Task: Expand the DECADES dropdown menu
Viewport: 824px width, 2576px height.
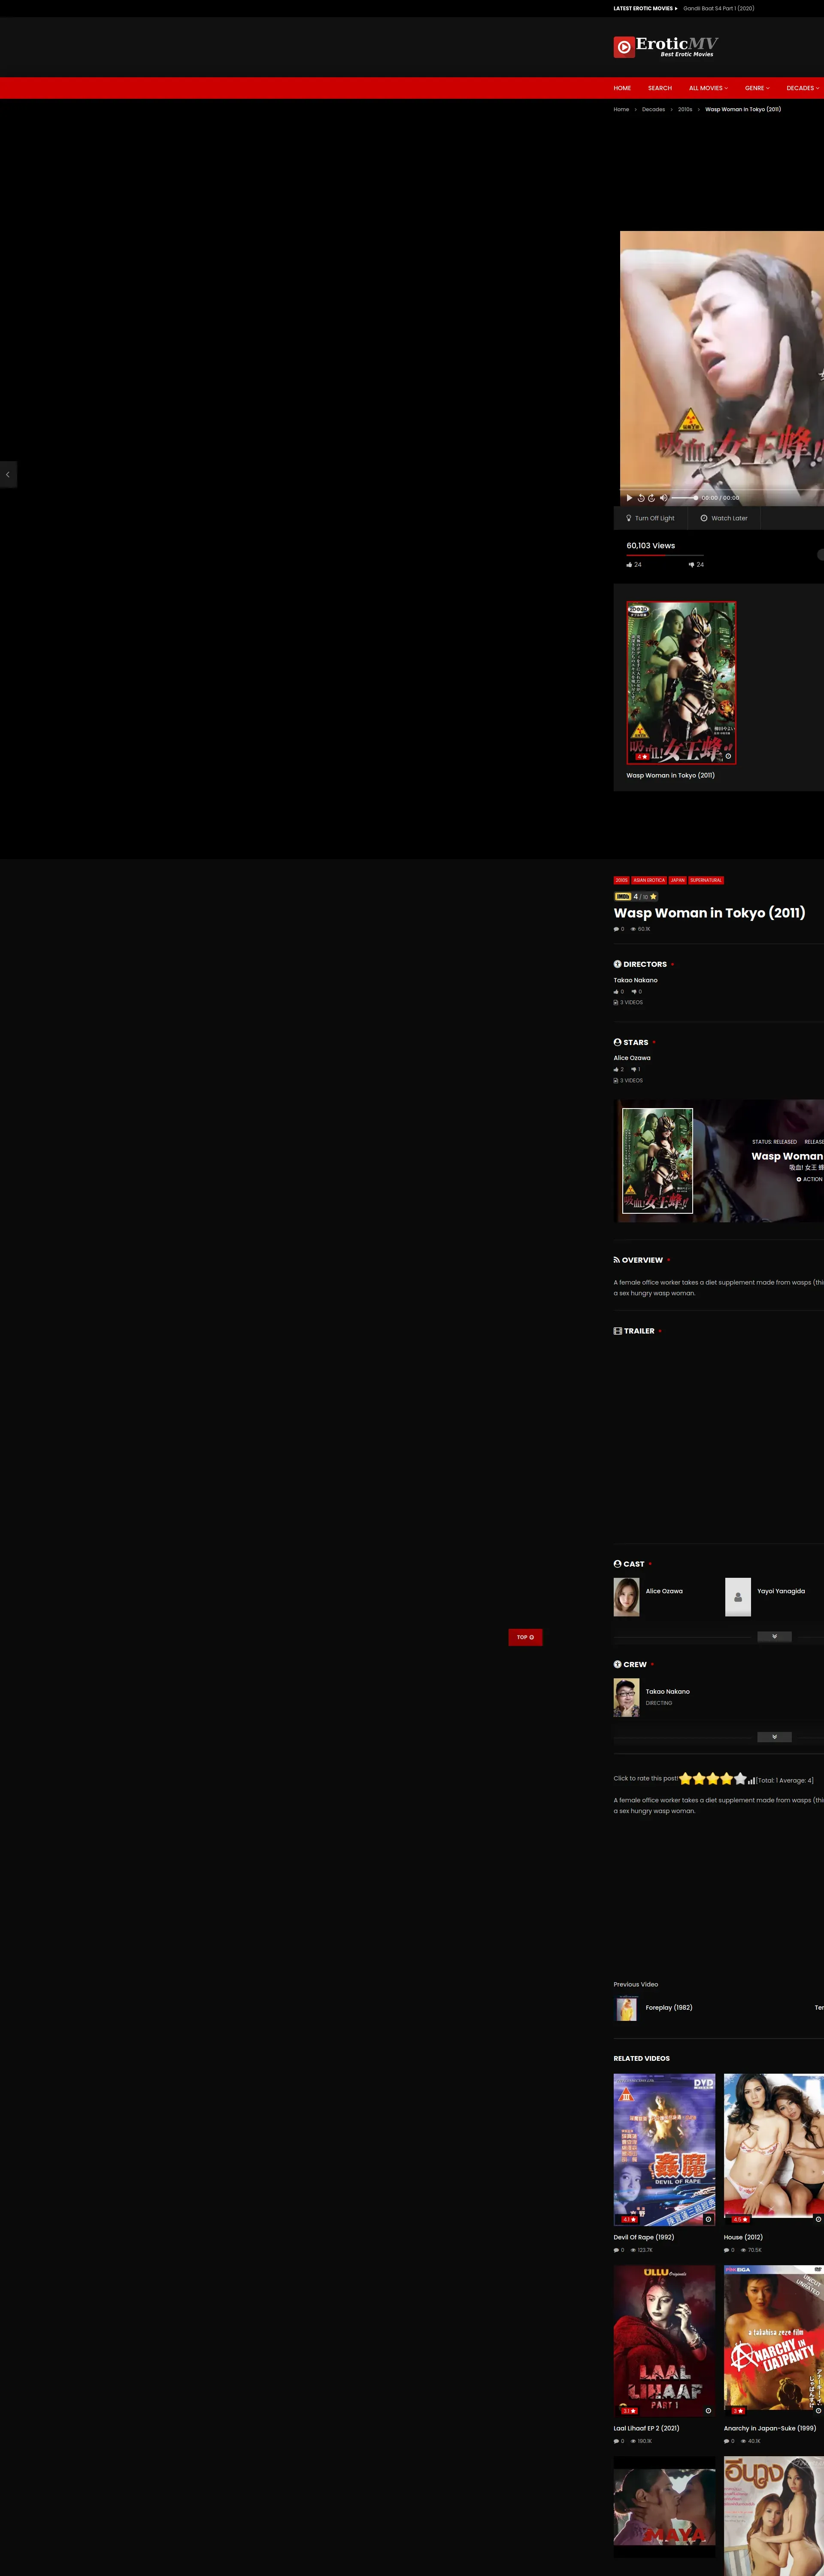Action: click(x=803, y=88)
